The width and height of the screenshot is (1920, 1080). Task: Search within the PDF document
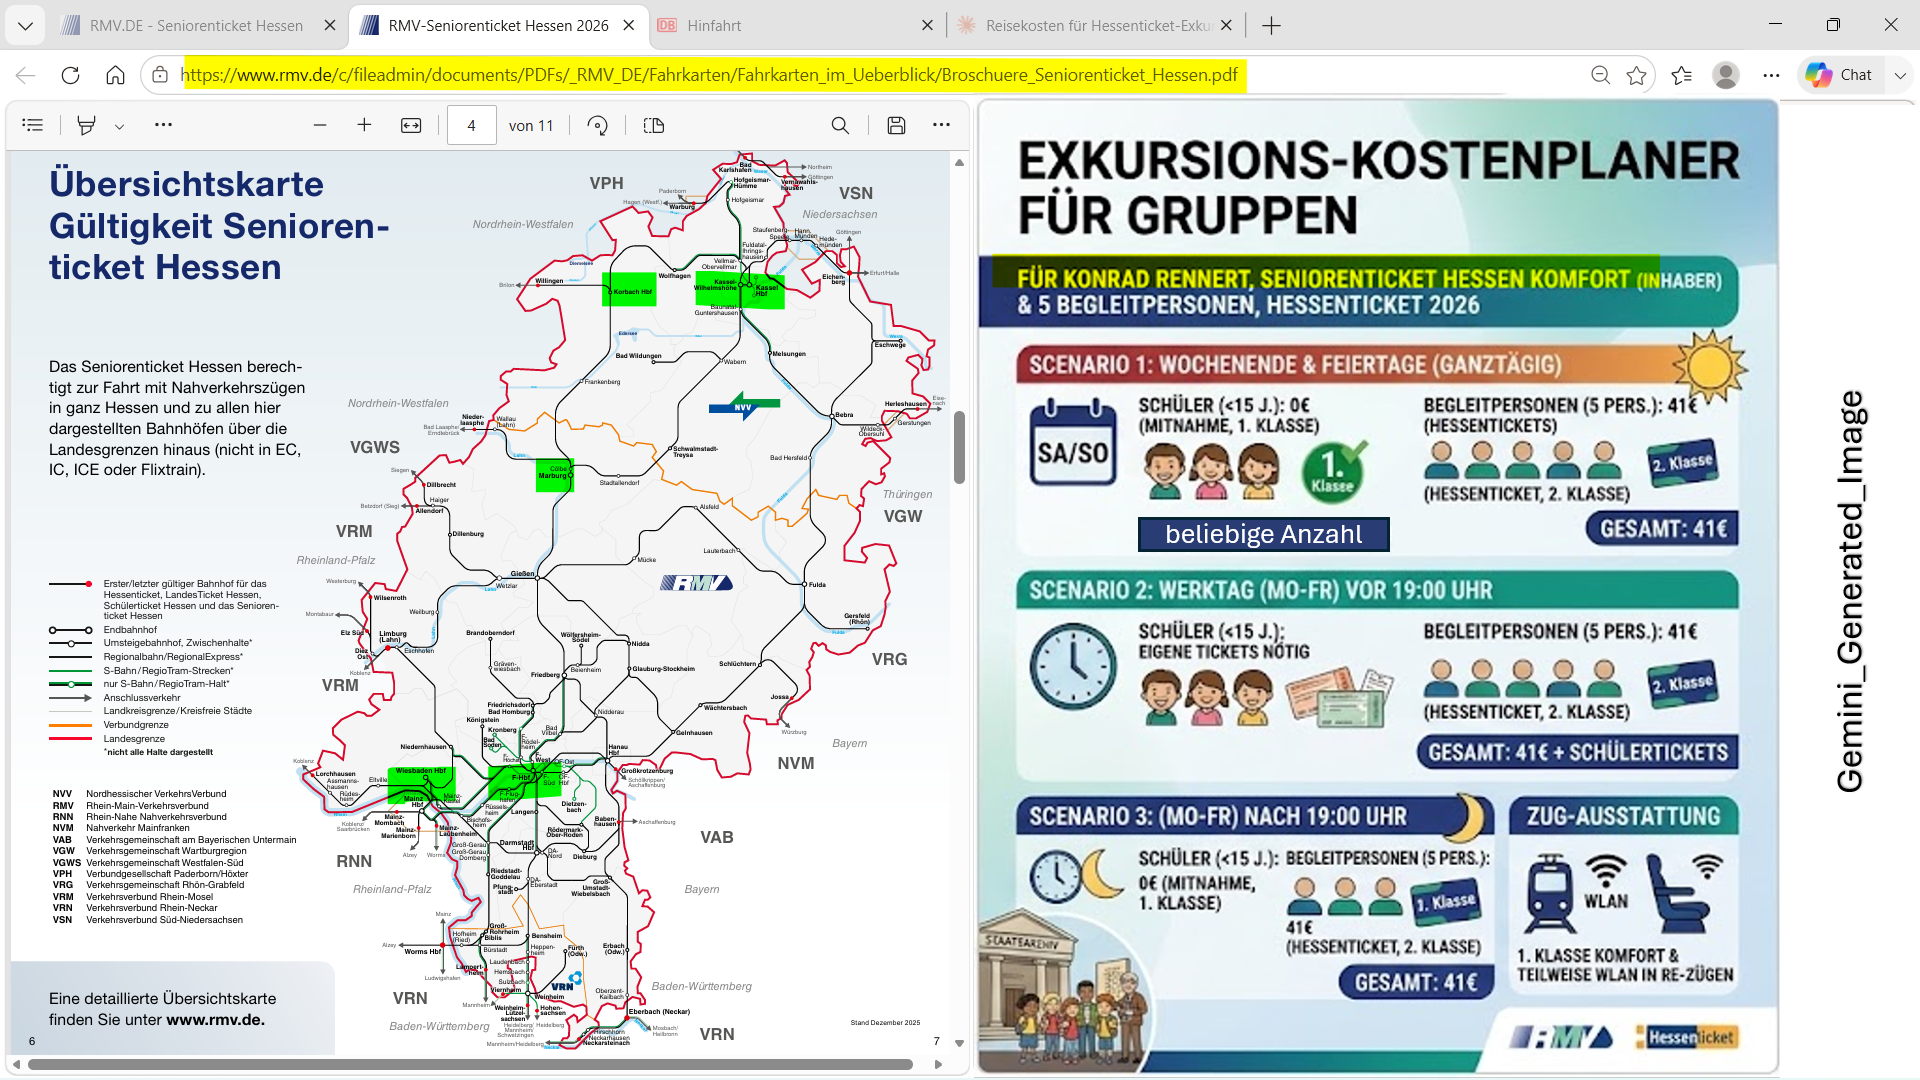click(840, 125)
